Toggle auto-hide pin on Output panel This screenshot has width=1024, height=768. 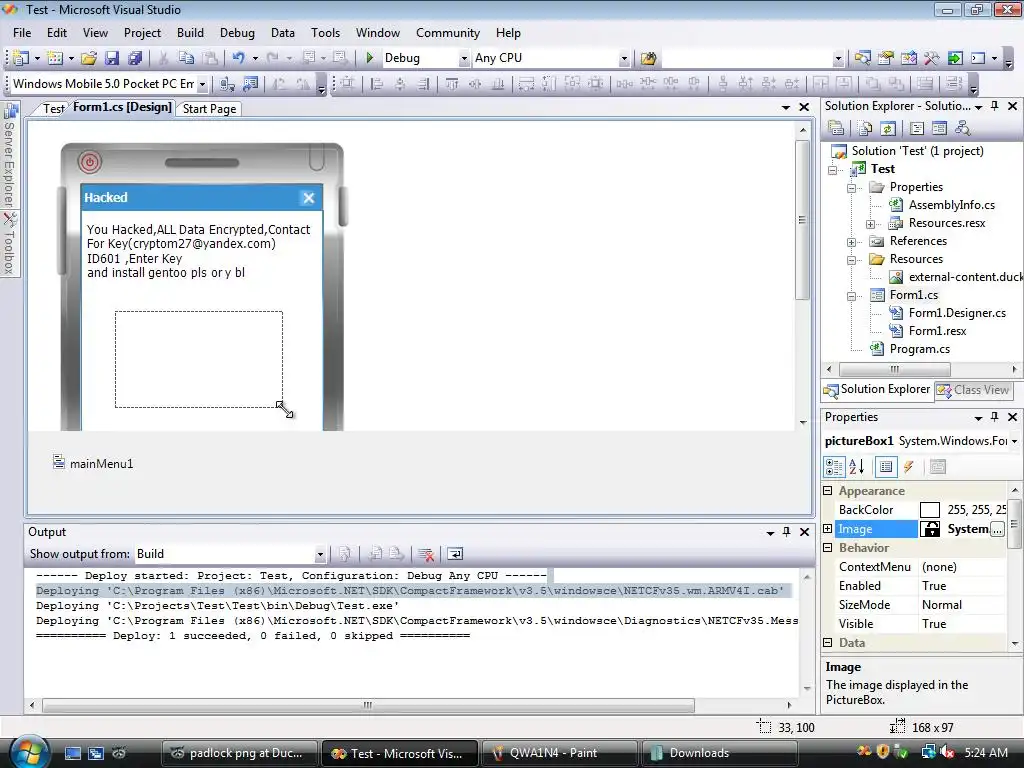click(x=786, y=532)
